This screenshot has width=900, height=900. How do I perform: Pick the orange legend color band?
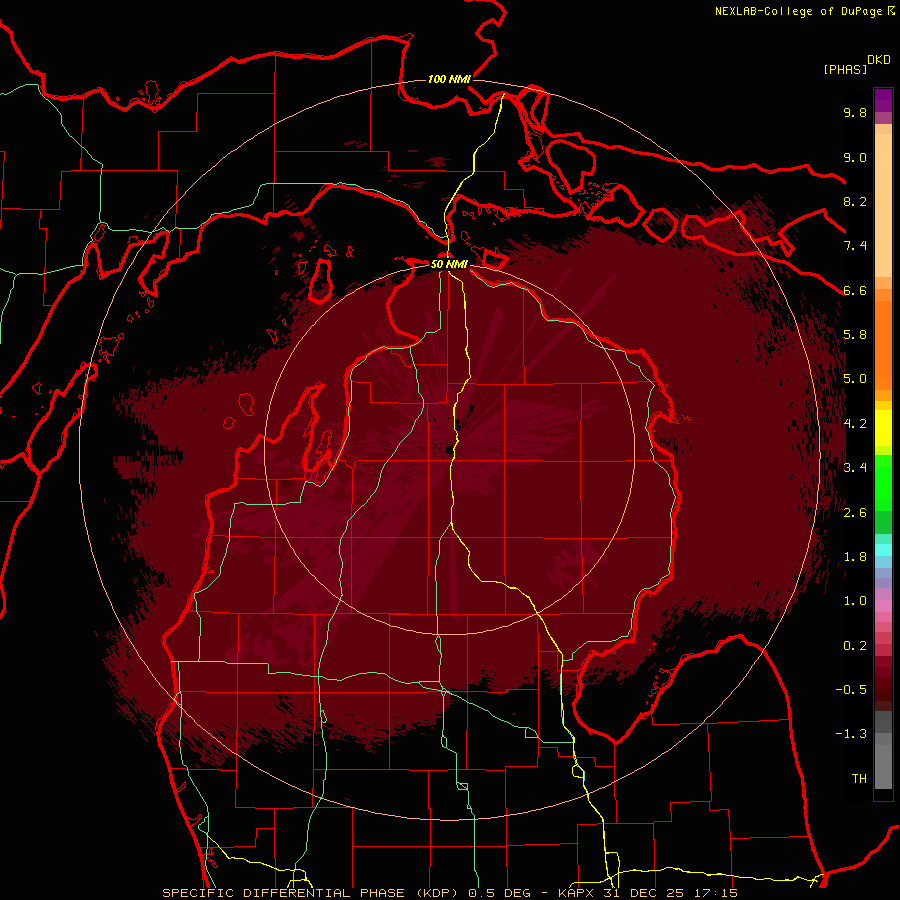(x=883, y=344)
